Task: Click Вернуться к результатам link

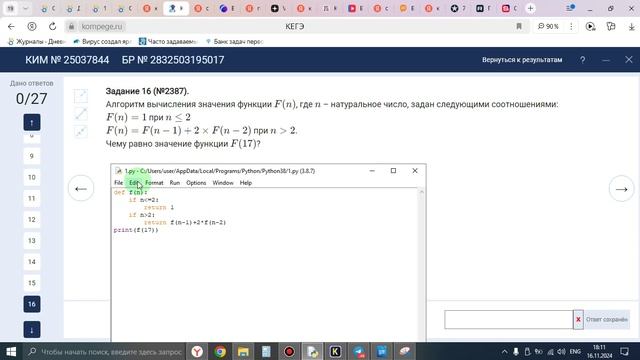Action: click(x=522, y=60)
